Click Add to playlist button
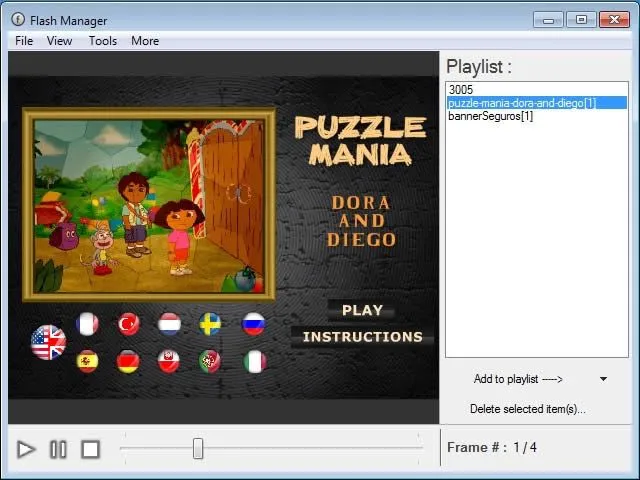This screenshot has width=640, height=480. click(x=518, y=379)
